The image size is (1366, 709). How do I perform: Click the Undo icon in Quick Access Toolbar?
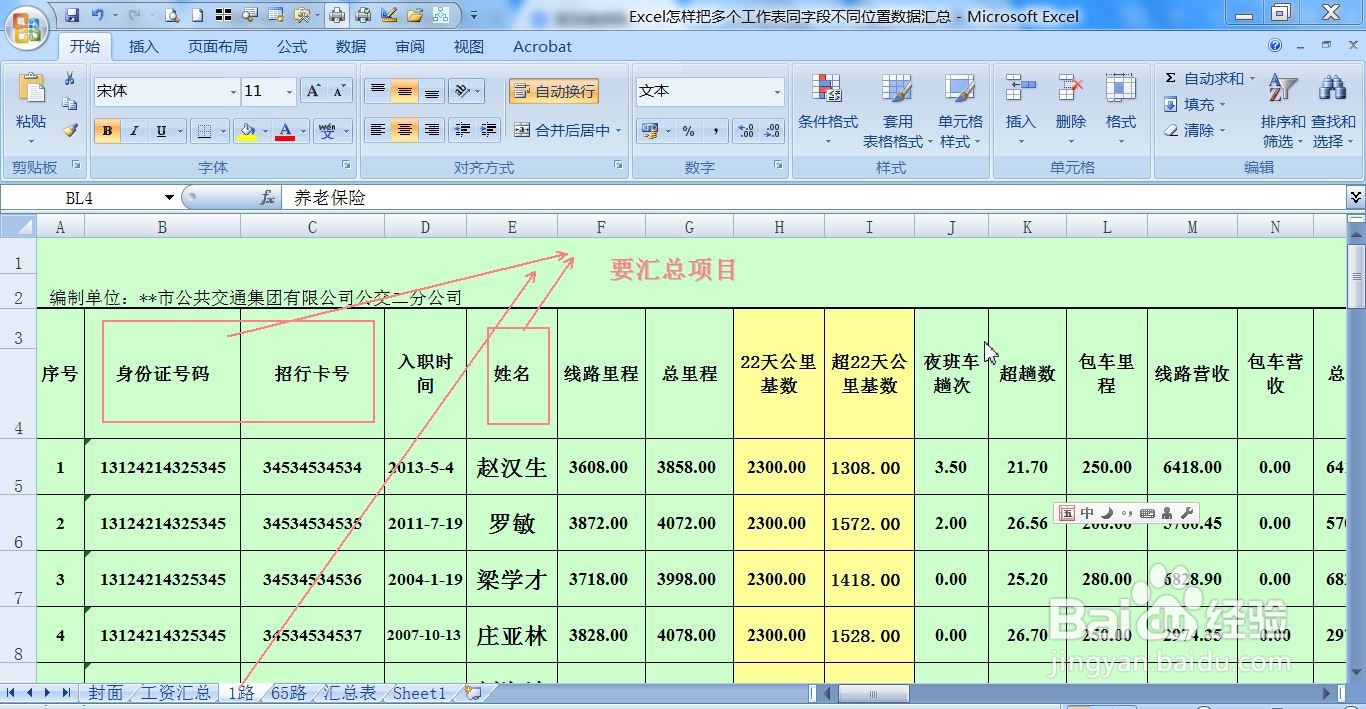coord(99,13)
